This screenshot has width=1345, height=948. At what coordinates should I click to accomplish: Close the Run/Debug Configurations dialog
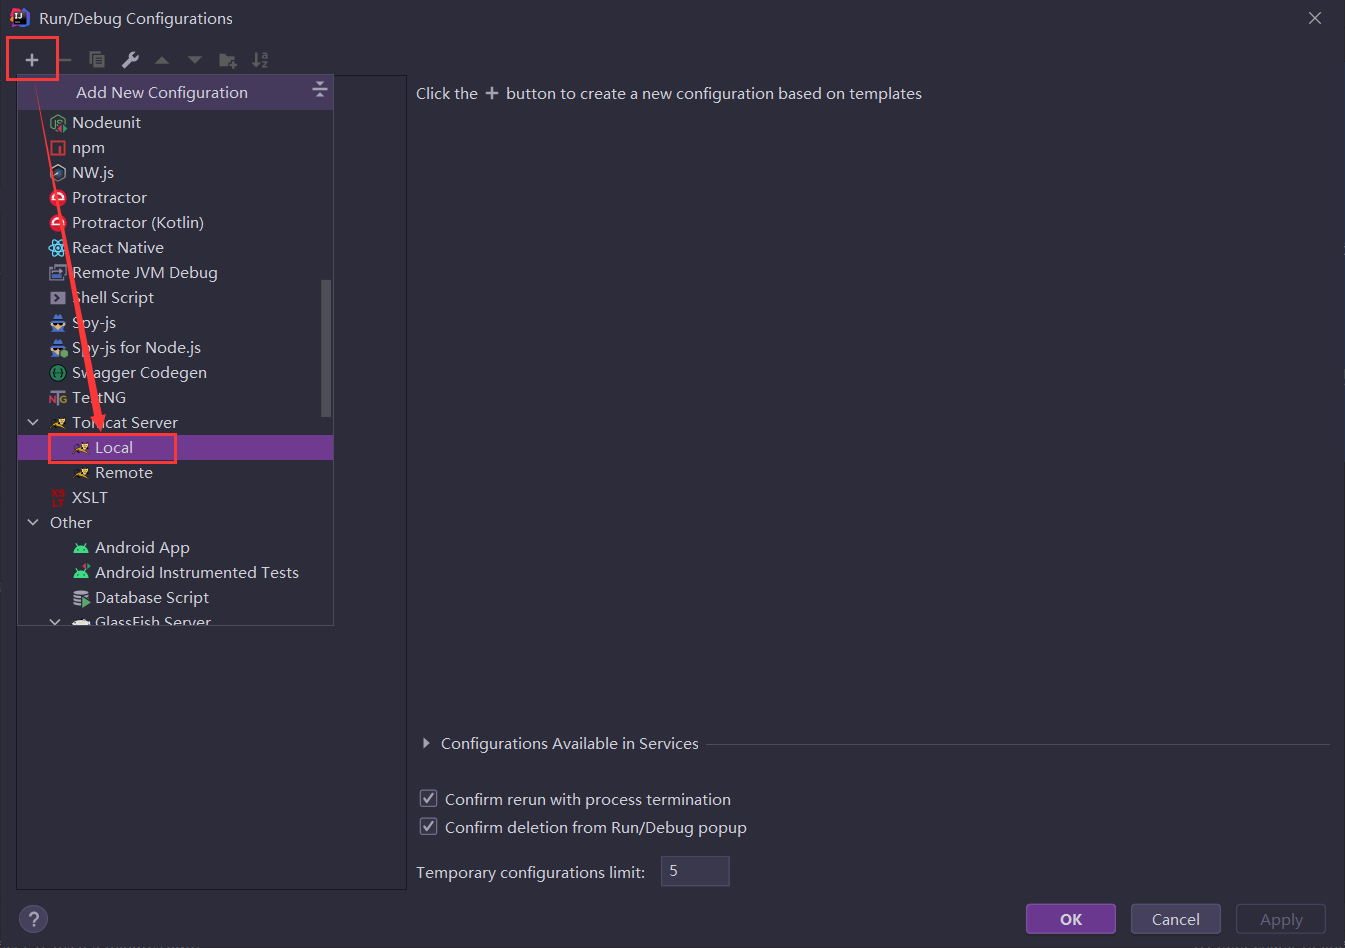(1315, 18)
